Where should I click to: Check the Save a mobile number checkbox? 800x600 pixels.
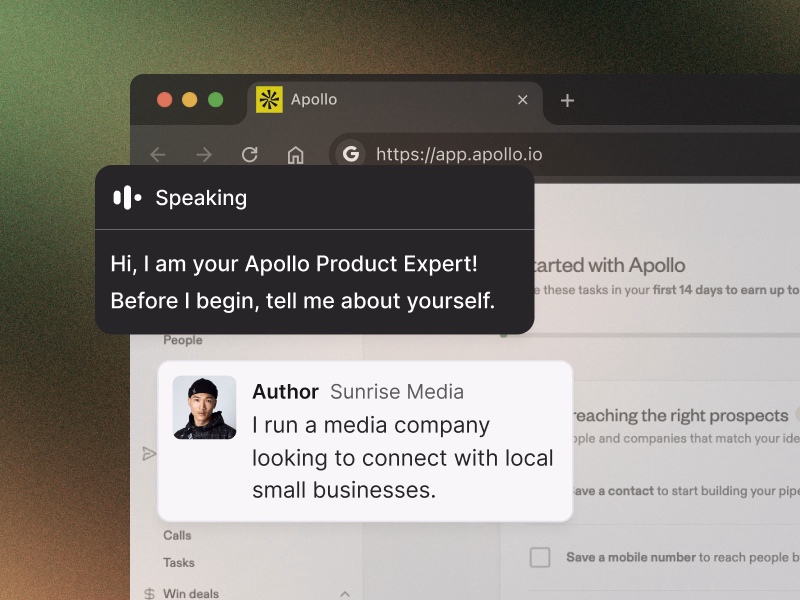pos(540,557)
